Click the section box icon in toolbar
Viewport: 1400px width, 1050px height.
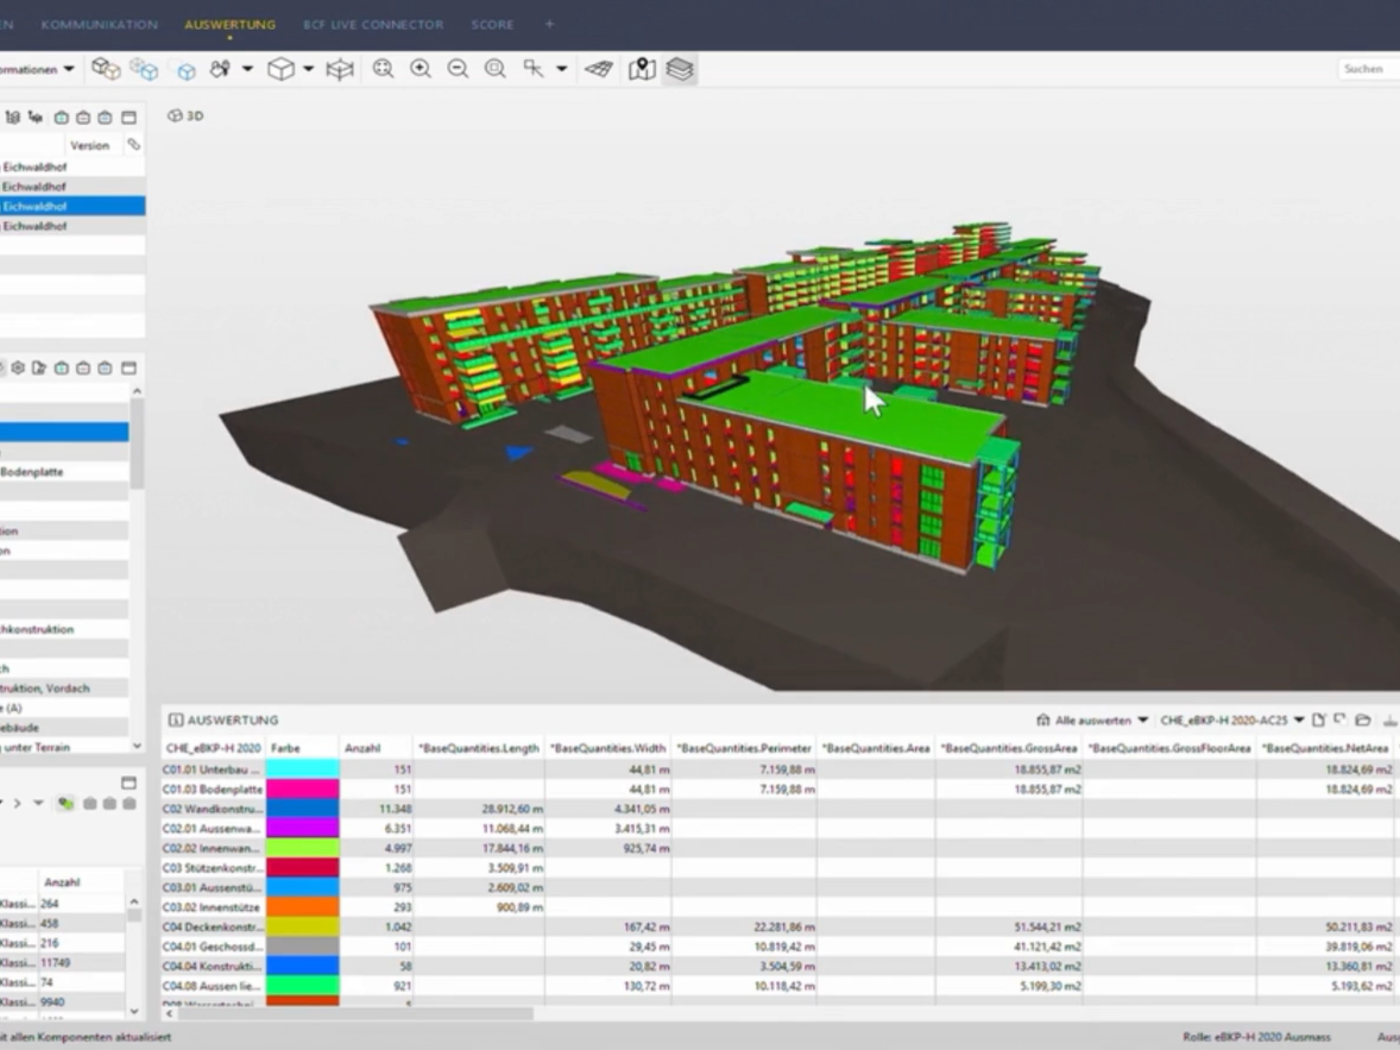[x=340, y=69]
